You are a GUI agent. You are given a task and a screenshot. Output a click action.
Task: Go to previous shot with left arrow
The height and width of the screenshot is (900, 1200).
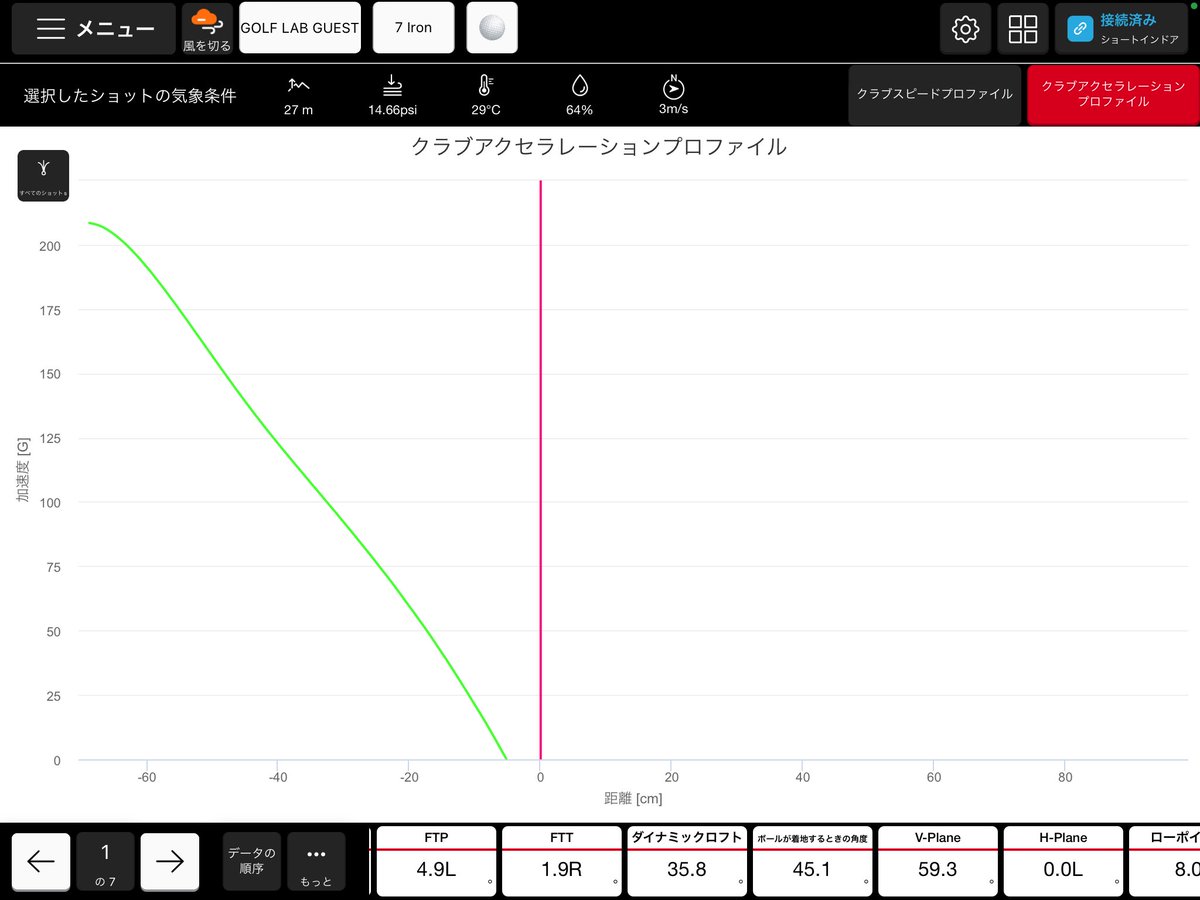click(x=41, y=862)
